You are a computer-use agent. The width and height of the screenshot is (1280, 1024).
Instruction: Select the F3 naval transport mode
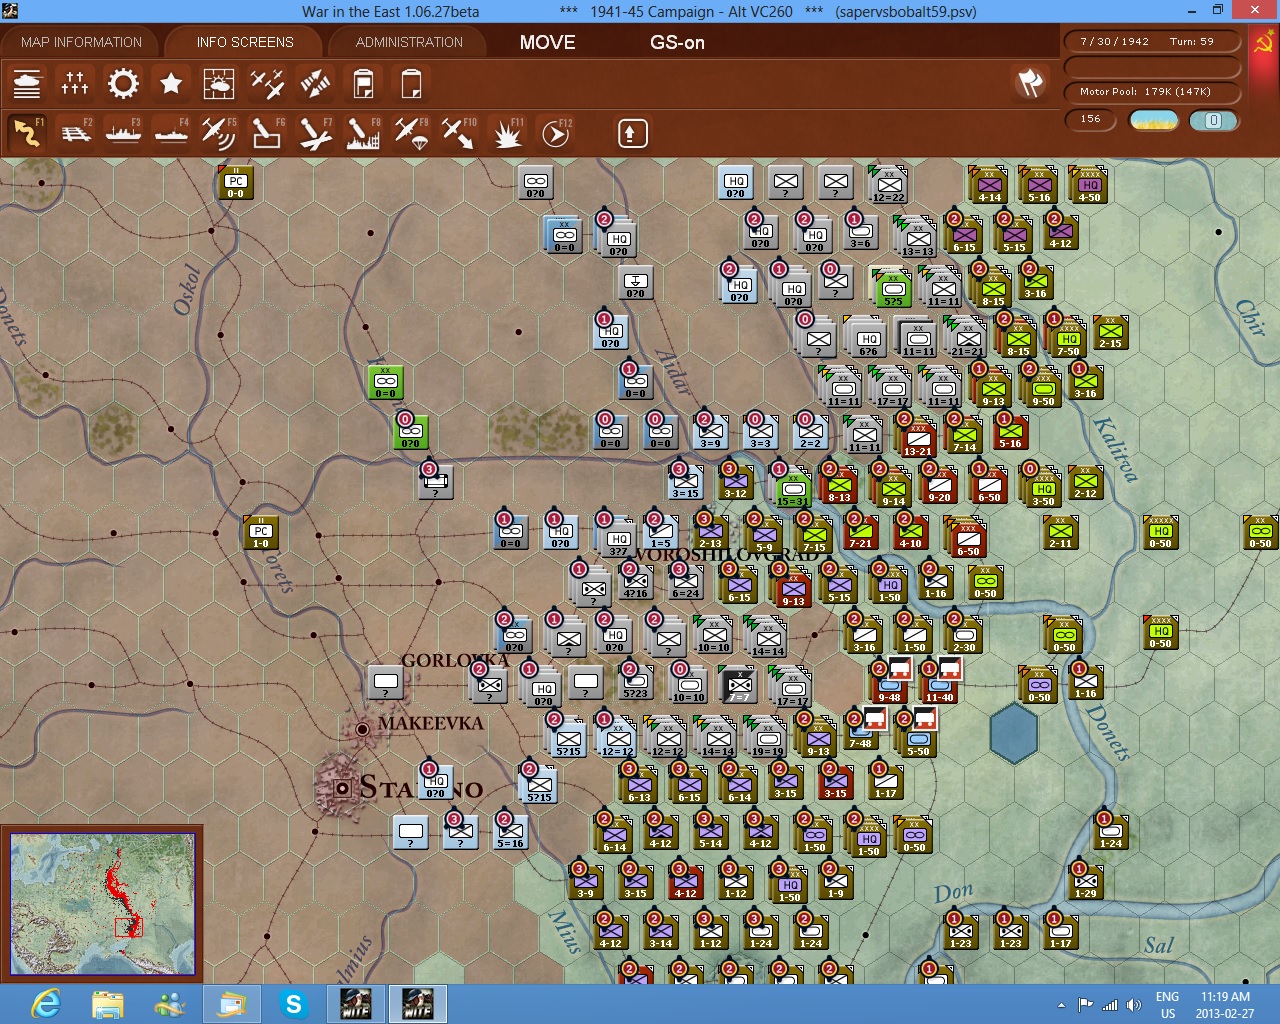tap(123, 132)
